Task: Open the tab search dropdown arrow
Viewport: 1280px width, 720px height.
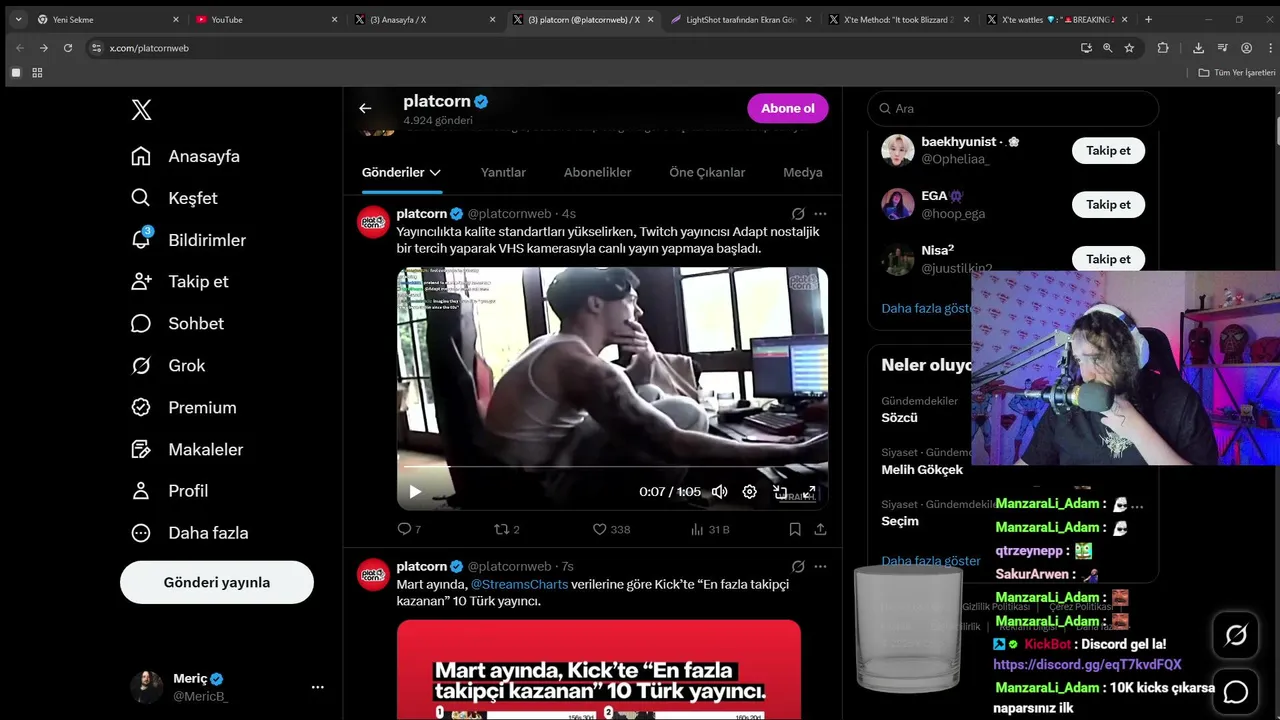Action: click(x=18, y=19)
